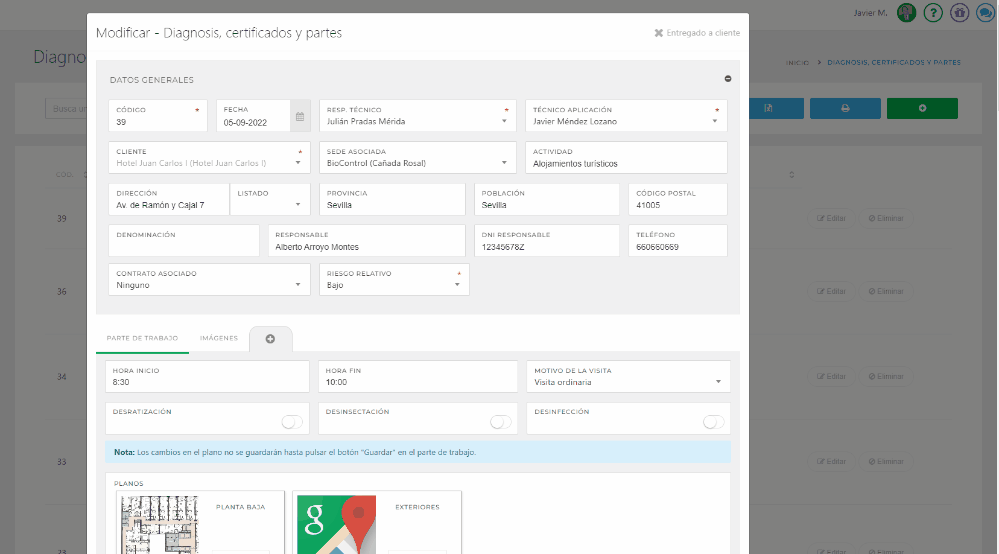Open the Motivo de la Visita dropdown

pyautogui.click(x=627, y=382)
